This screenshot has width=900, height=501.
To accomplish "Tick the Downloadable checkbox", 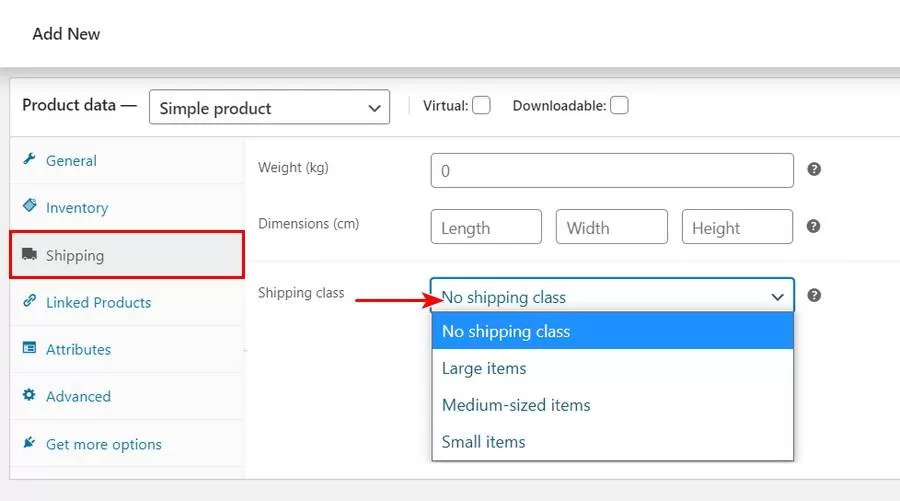I will point(619,105).
